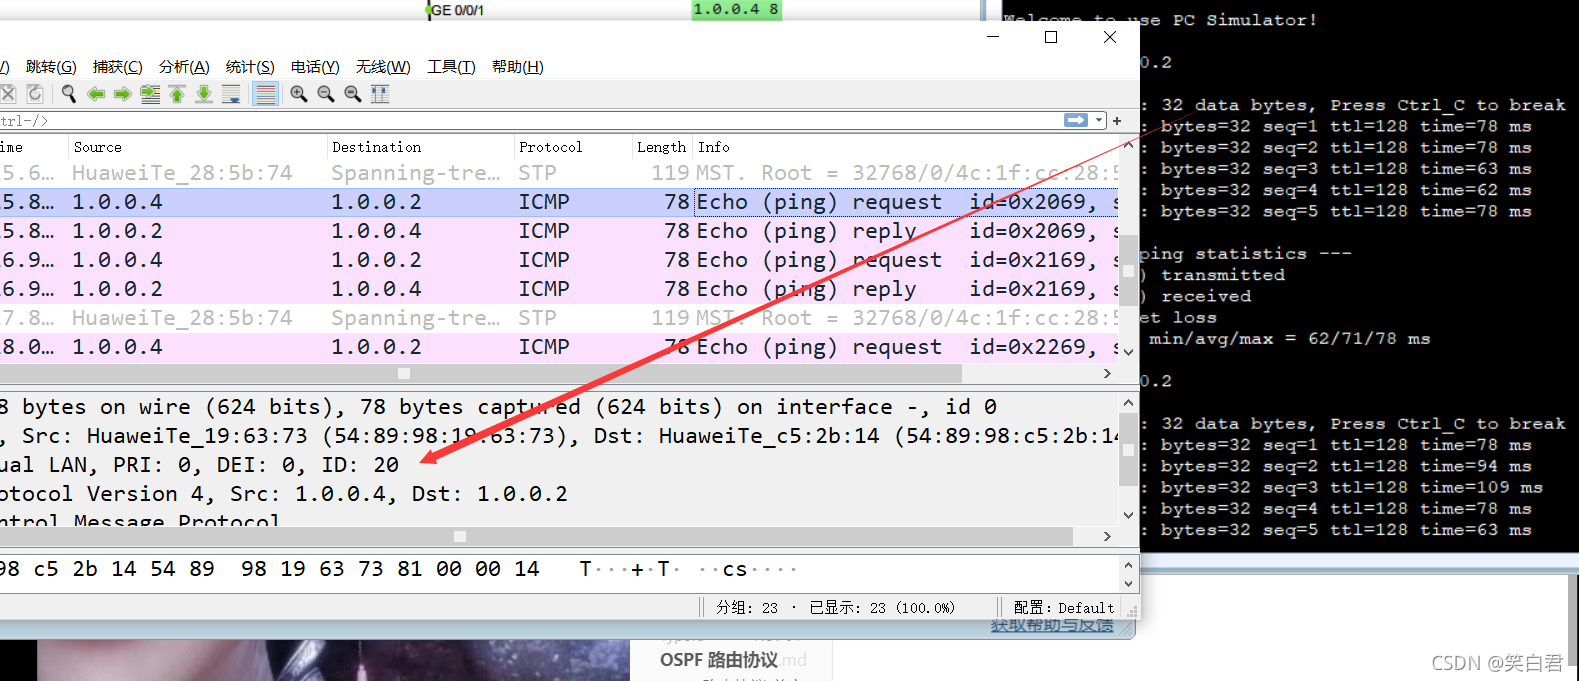Toggle auto-scroll during live capture icon
Screen dimensions: 1579x681
[231, 94]
